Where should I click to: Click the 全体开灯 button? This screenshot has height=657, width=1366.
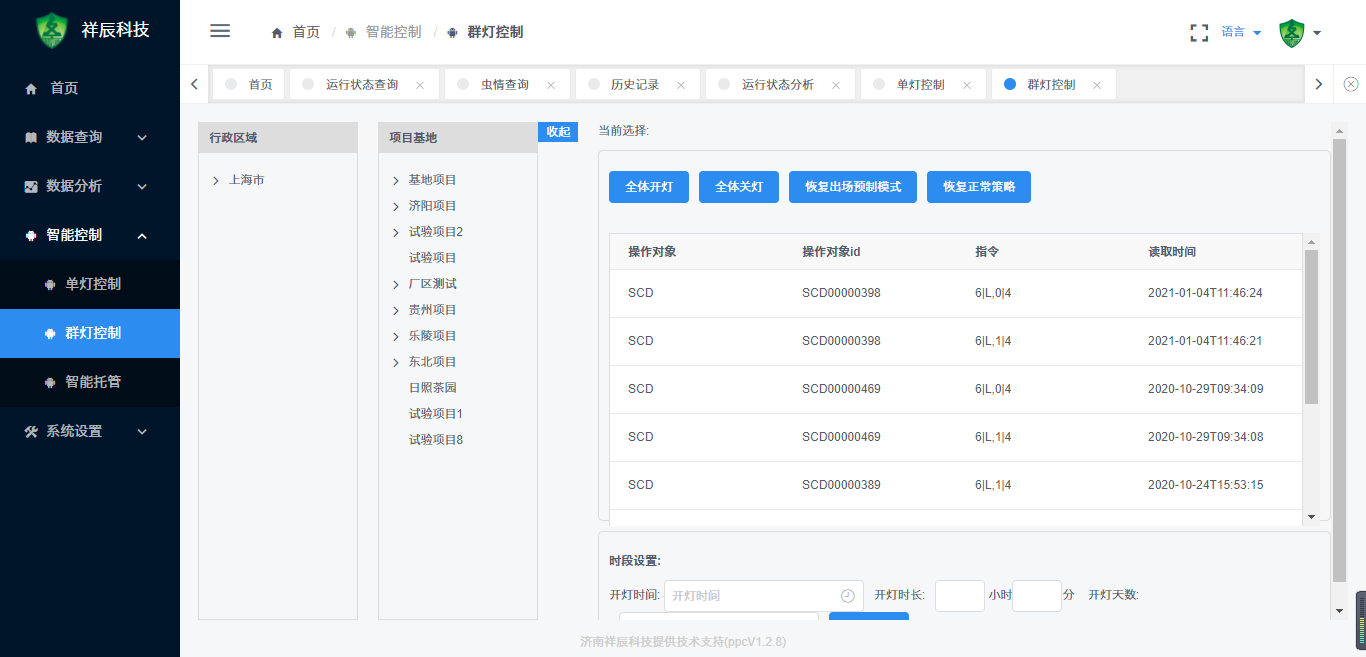click(x=648, y=187)
